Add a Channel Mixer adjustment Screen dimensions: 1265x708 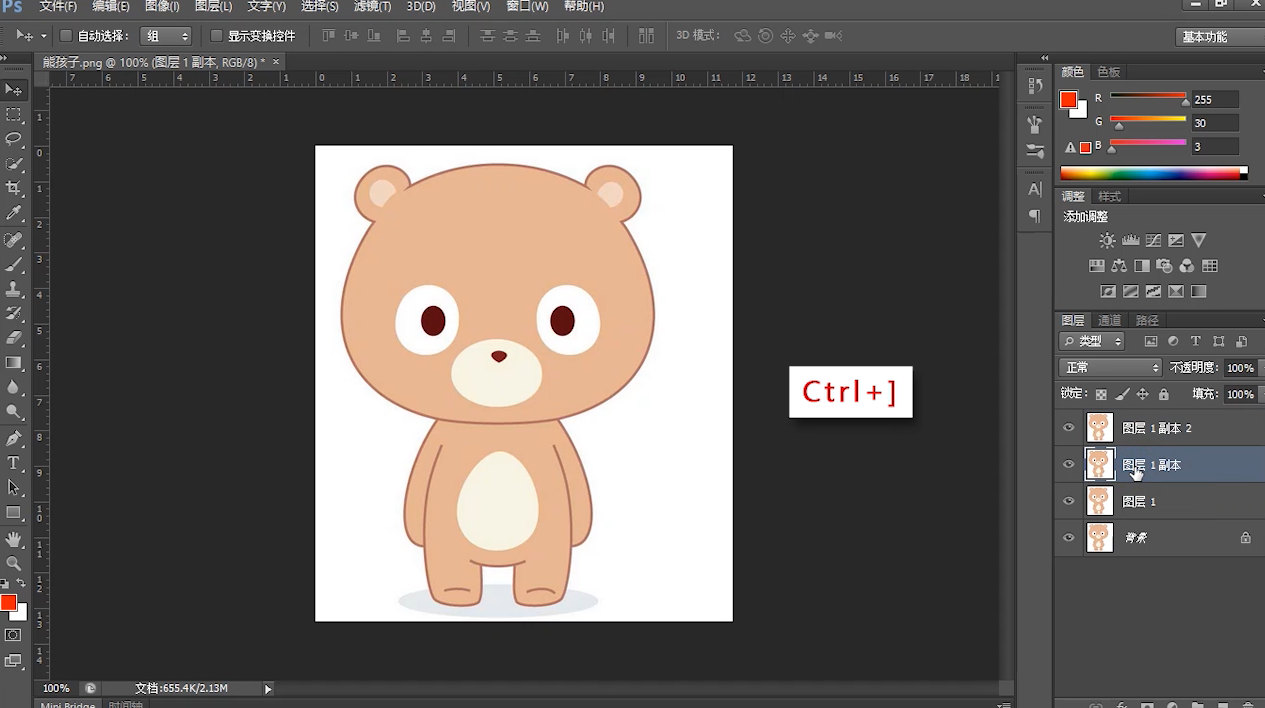pos(1187,266)
